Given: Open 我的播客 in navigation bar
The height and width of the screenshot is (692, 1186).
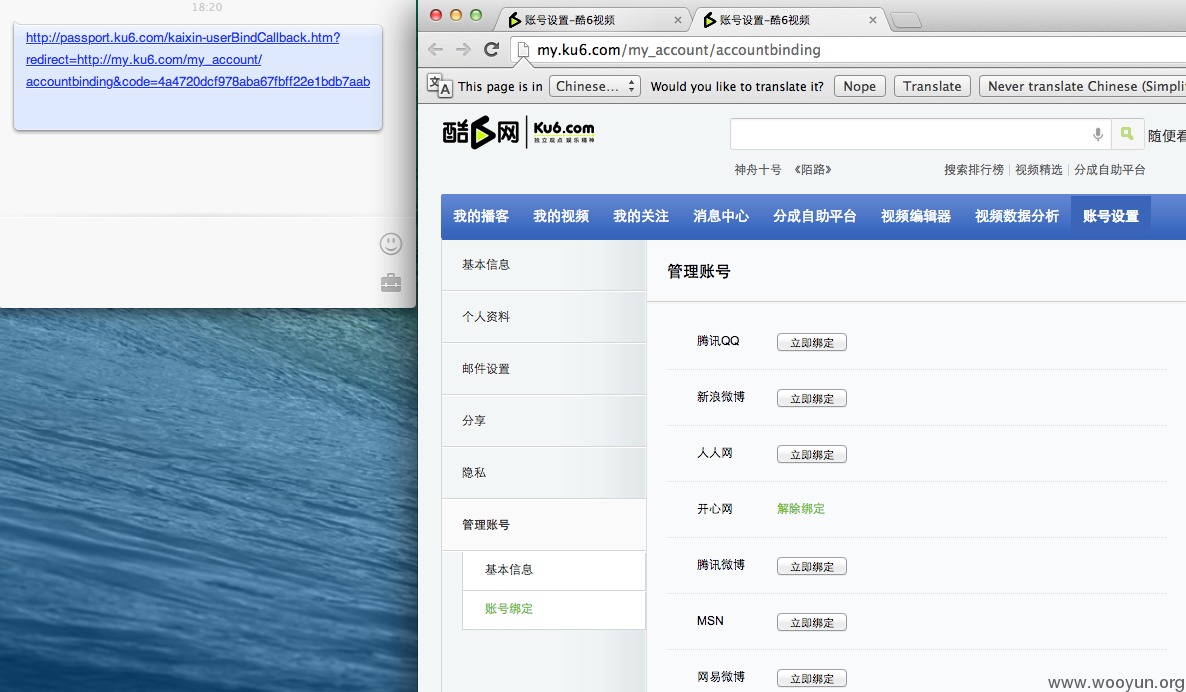Looking at the screenshot, I should pos(481,216).
